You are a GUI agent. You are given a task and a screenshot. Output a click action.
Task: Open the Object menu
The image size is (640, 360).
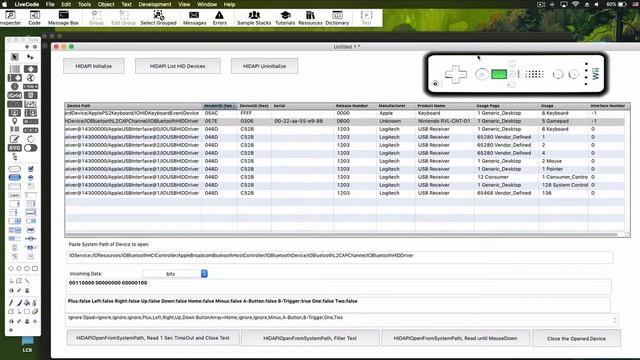pyautogui.click(x=106, y=4)
